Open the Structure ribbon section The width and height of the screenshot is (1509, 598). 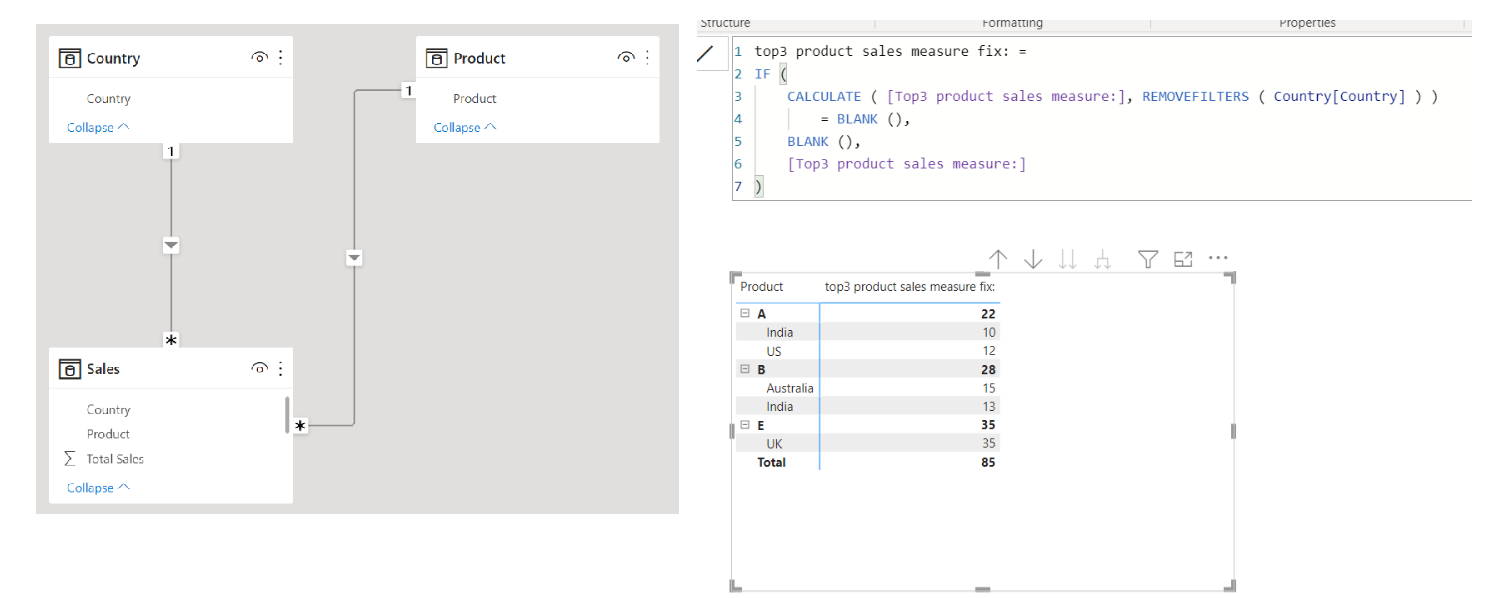pyautogui.click(x=725, y=23)
